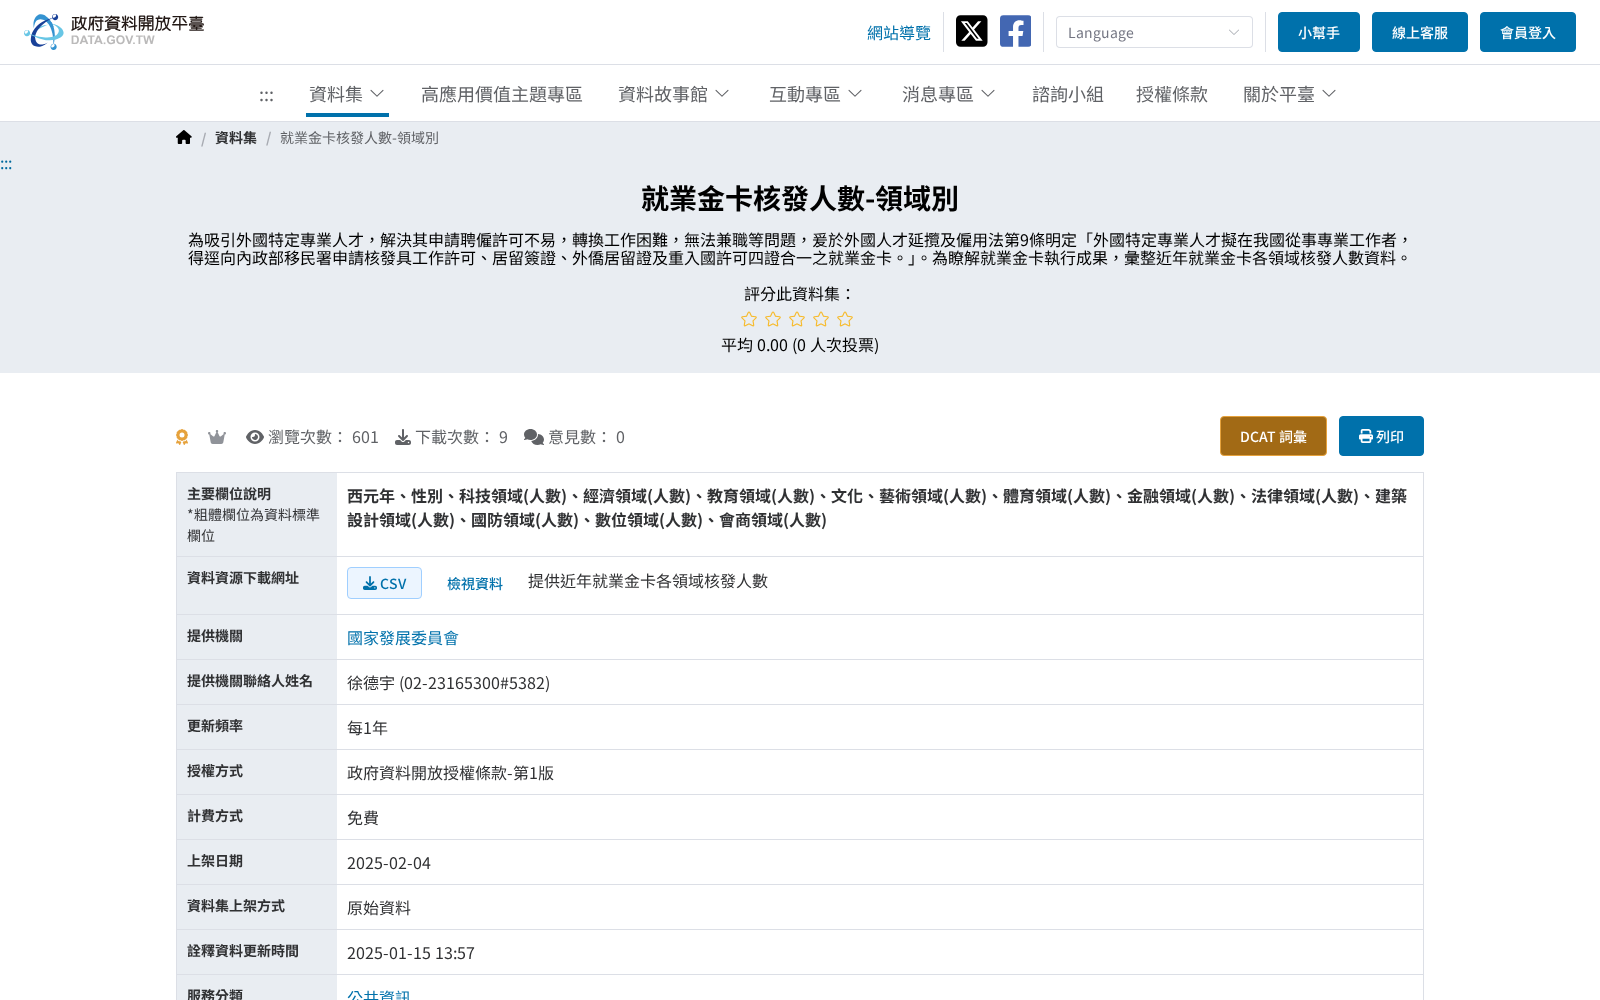This screenshot has height=1000, width=1600.
Task: Click the 原始資料 value
Action: pos(379,908)
